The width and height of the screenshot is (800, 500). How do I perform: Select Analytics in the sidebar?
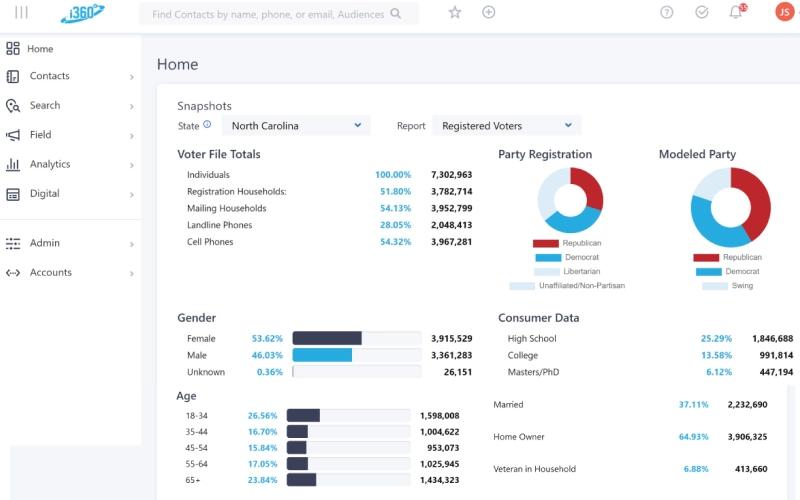click(50, 164)
